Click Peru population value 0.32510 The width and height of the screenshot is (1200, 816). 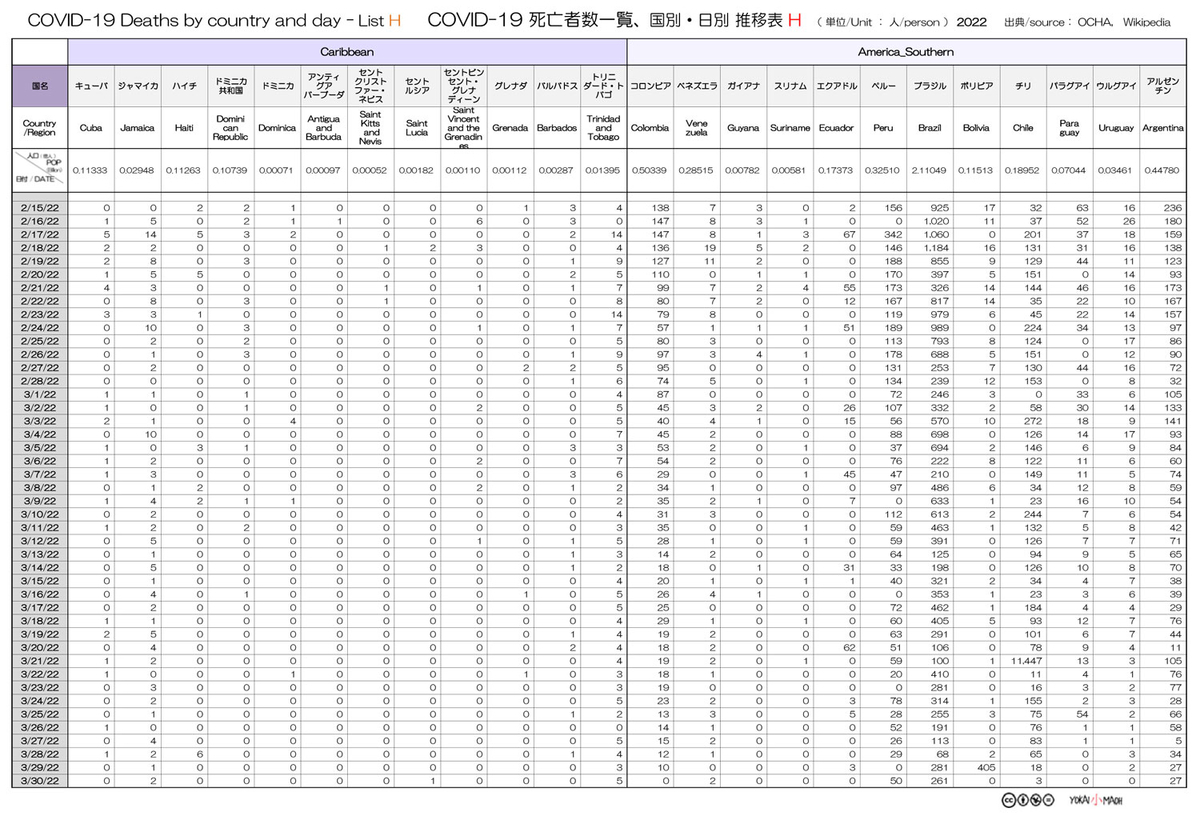883,171
